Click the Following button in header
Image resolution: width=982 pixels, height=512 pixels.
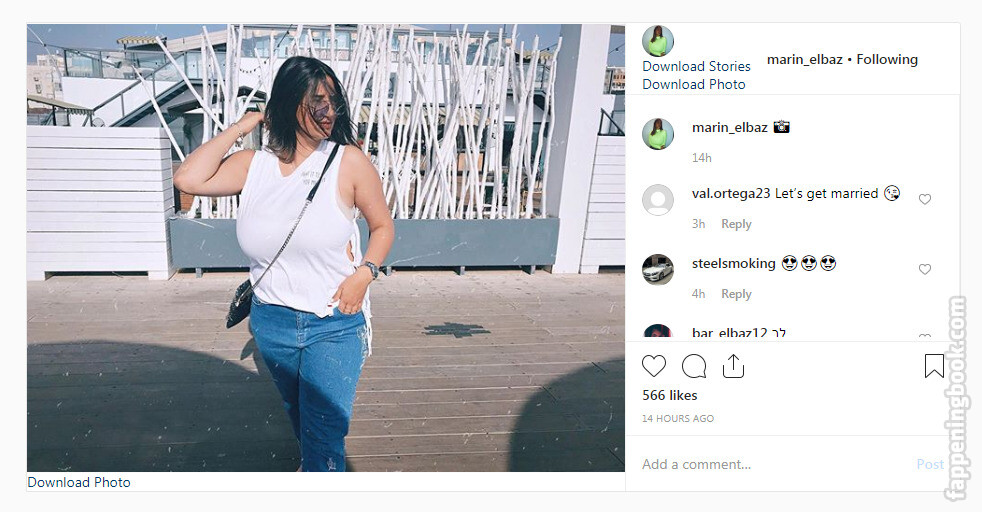(887, 59)
